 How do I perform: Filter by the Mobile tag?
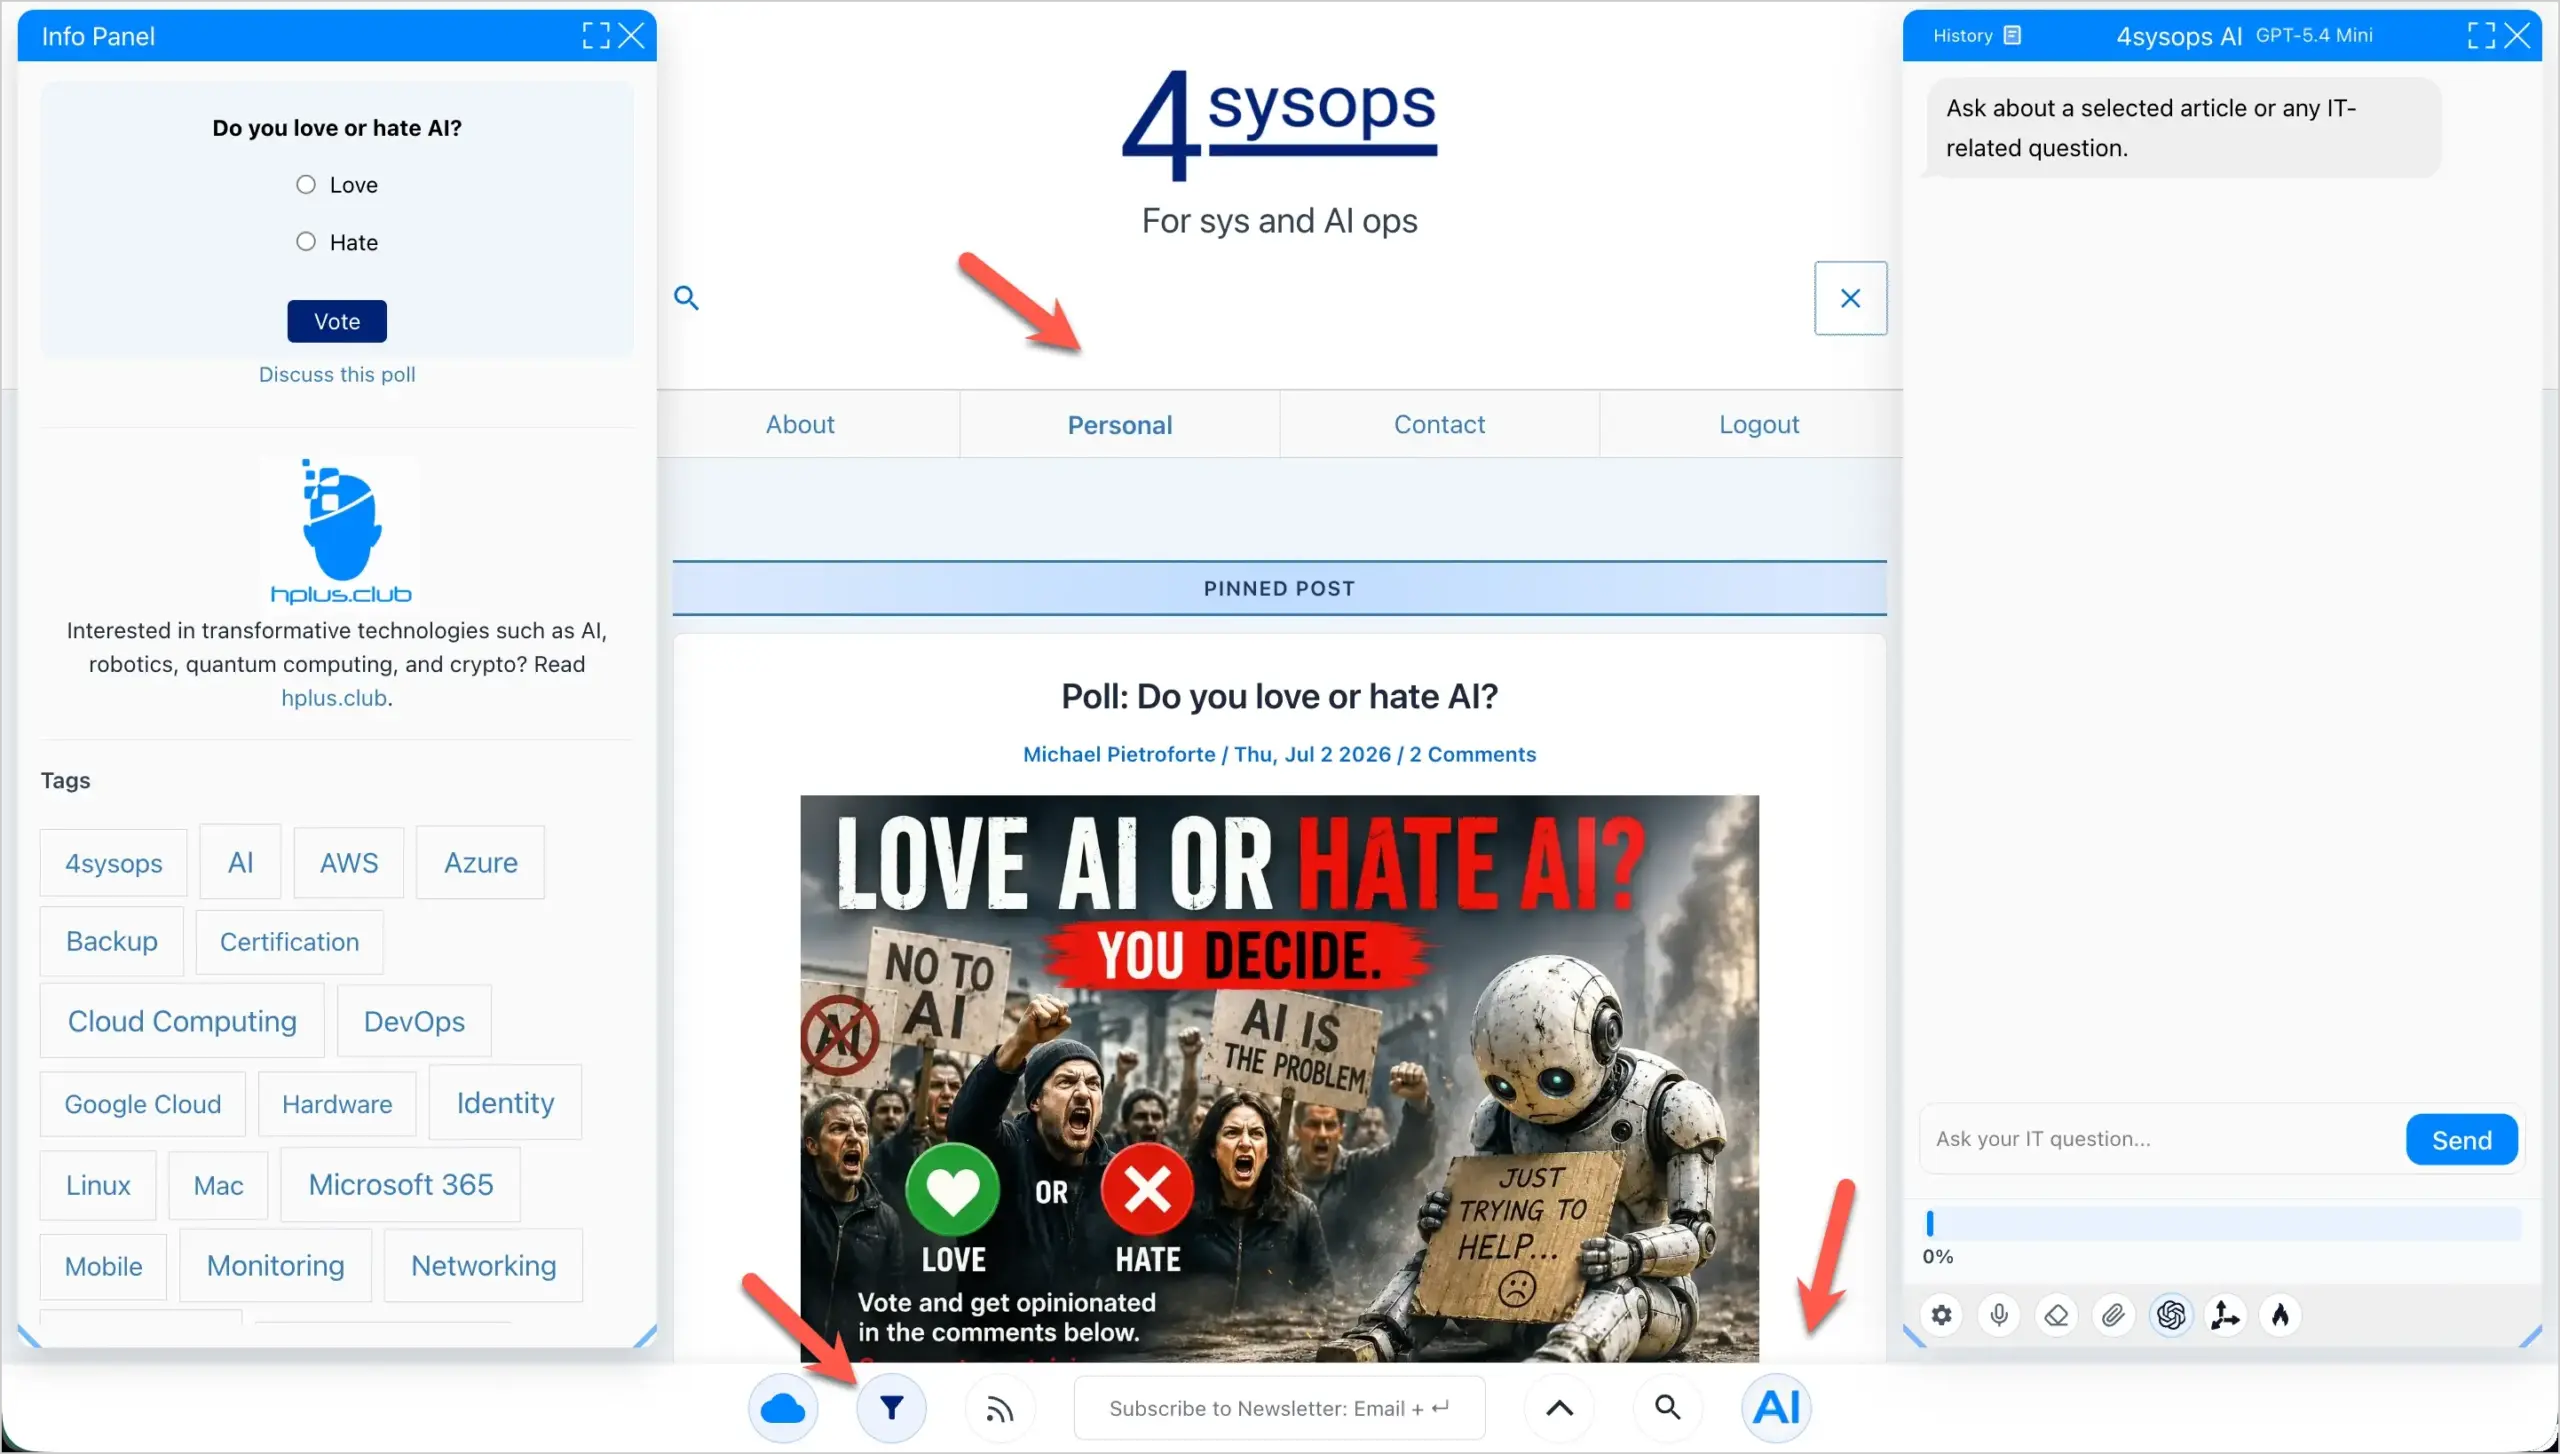[x=103, y=1266]
